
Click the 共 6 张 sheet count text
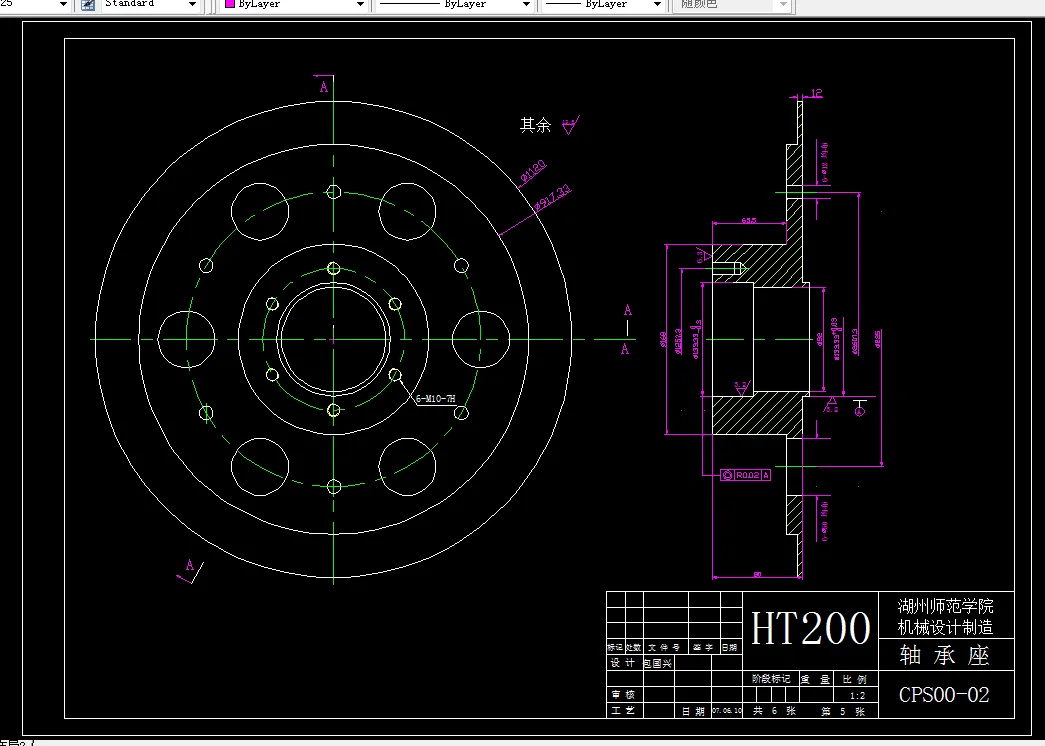tap(774, 711)
